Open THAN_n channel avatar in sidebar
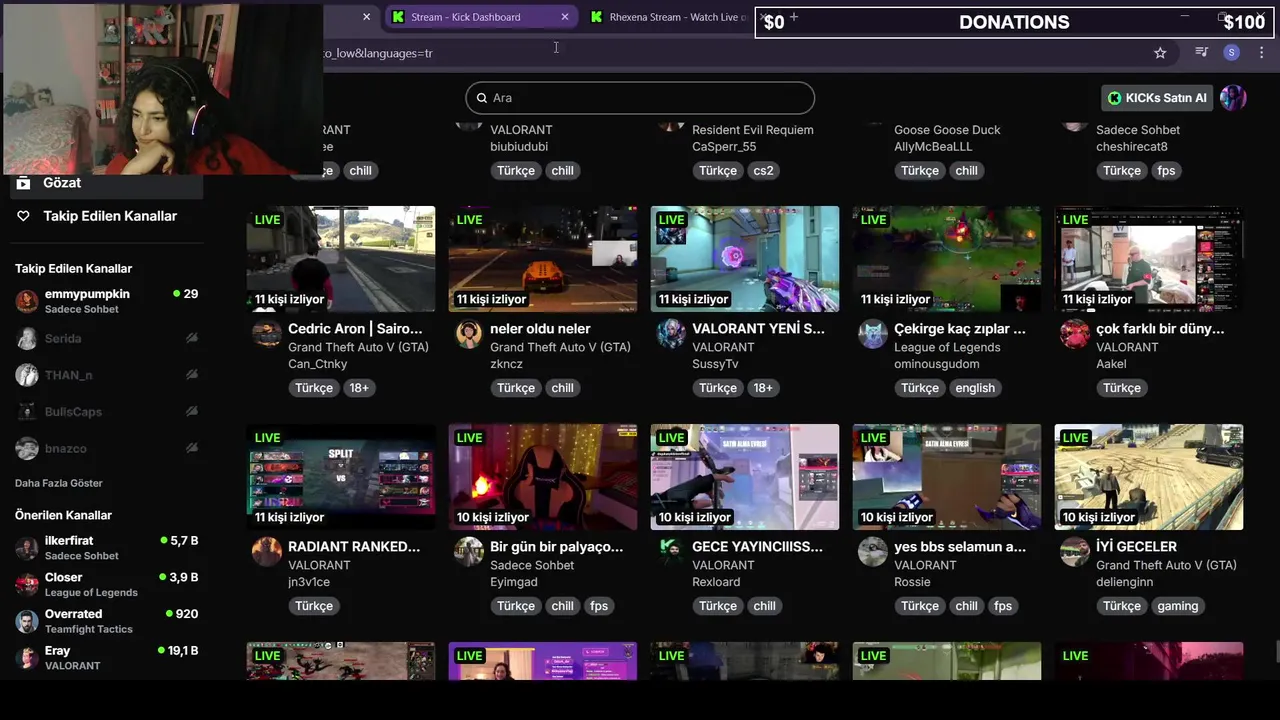This screenshot has height=720, width=1280. [x=27, y=375]
